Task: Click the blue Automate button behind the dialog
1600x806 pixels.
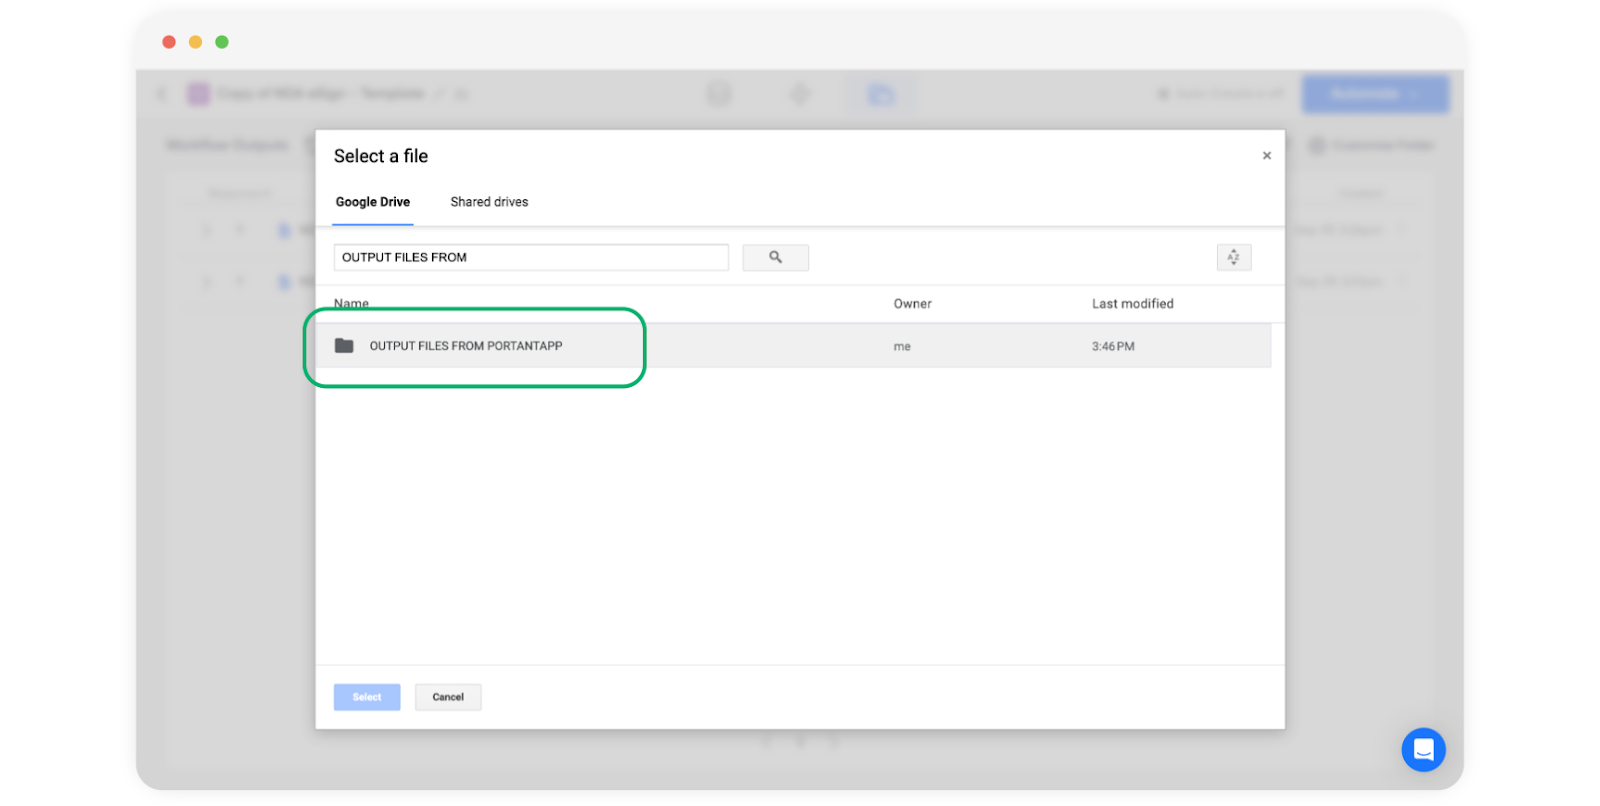Action: point(1374,94)
